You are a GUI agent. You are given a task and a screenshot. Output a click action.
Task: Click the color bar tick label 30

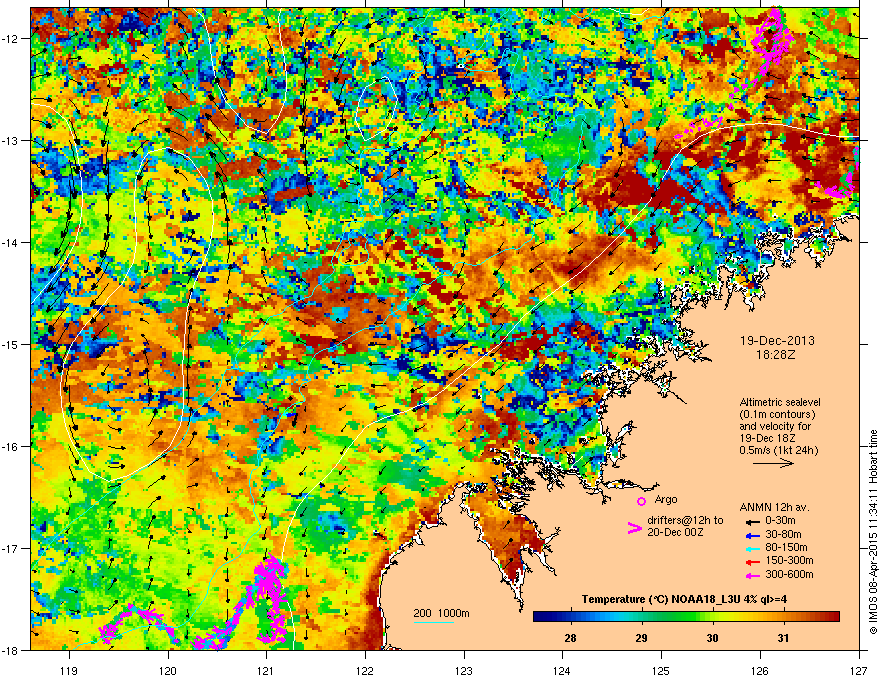click(x=712, y=638)
